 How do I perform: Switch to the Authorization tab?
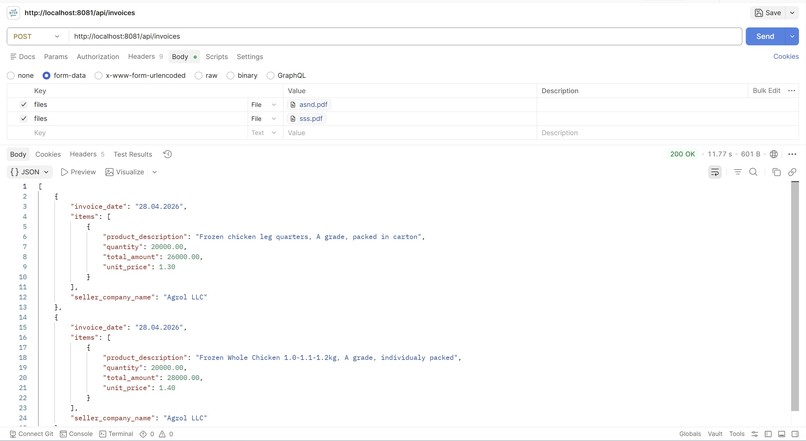[x=98, y=57]
